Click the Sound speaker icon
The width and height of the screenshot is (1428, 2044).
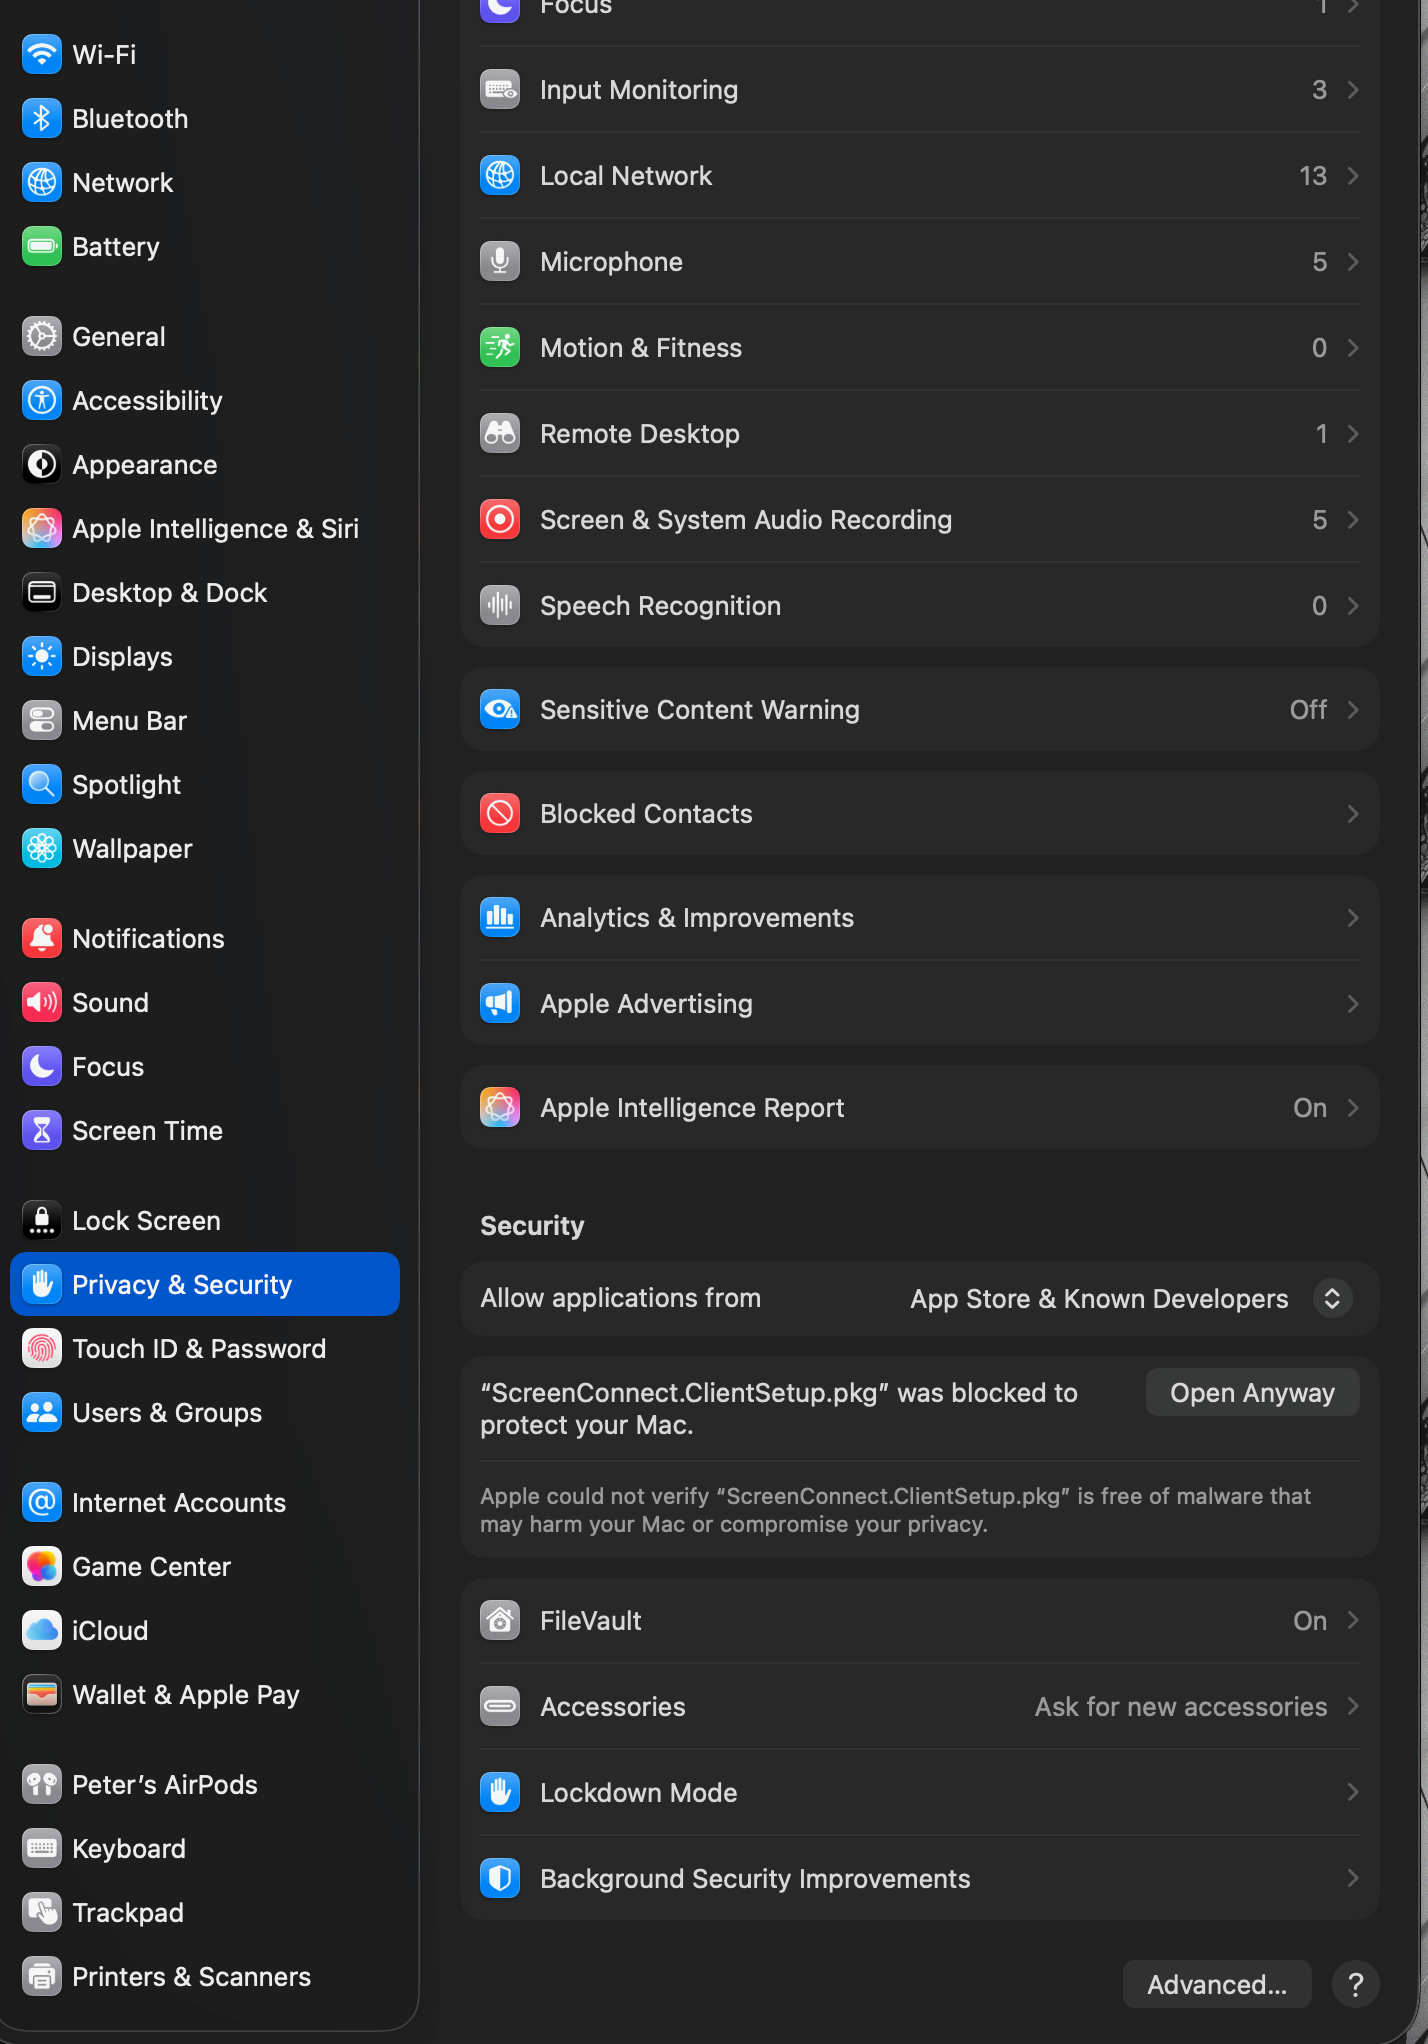[x=42, y=1003]
